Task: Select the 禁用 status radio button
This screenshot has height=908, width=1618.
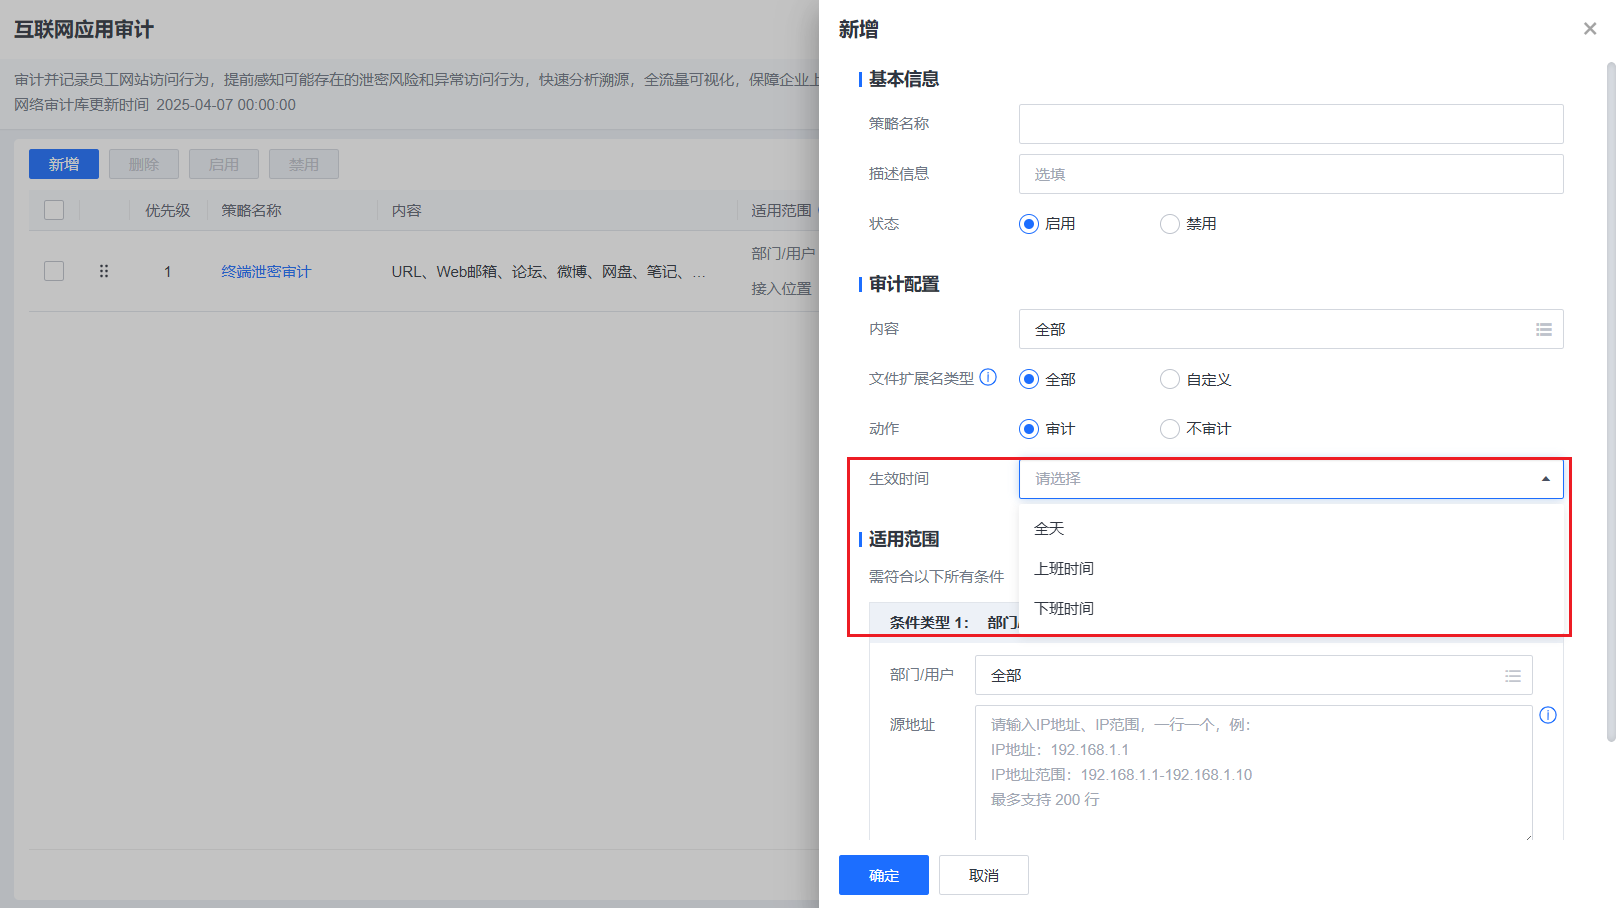Action: tap(1169, 224)
